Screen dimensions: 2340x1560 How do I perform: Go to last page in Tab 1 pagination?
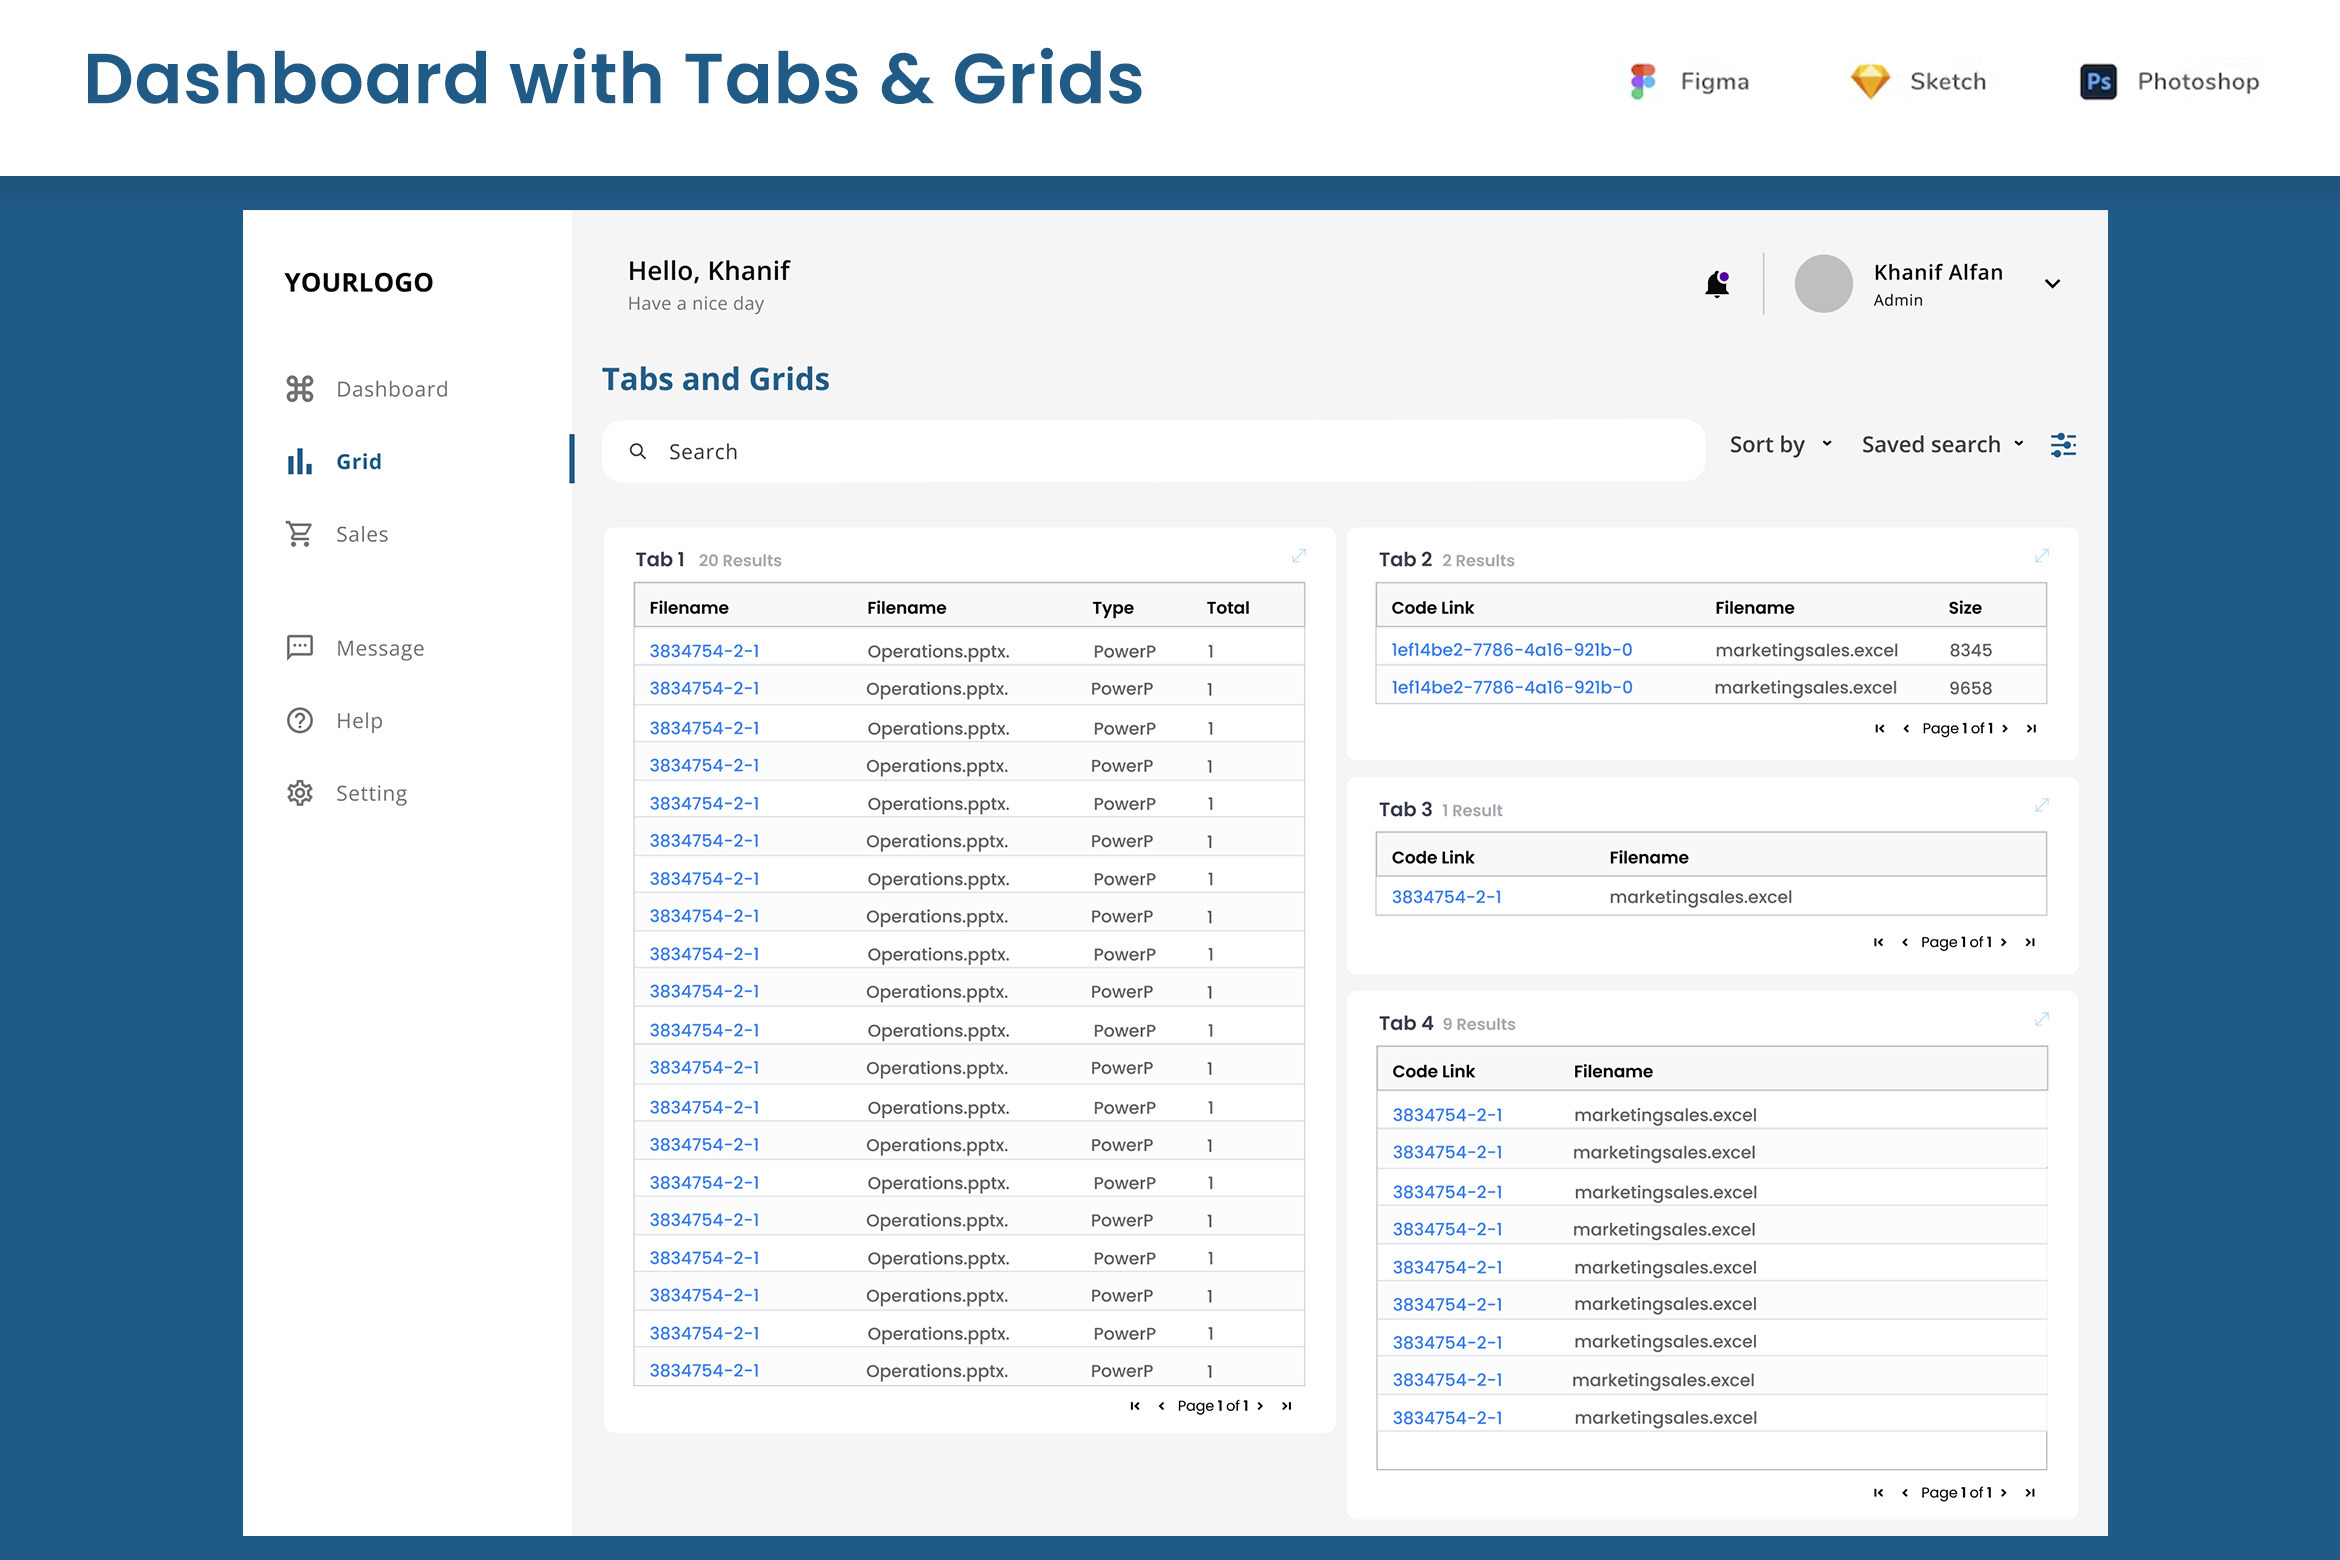pyautogui.click(x=1287, y=1406)
